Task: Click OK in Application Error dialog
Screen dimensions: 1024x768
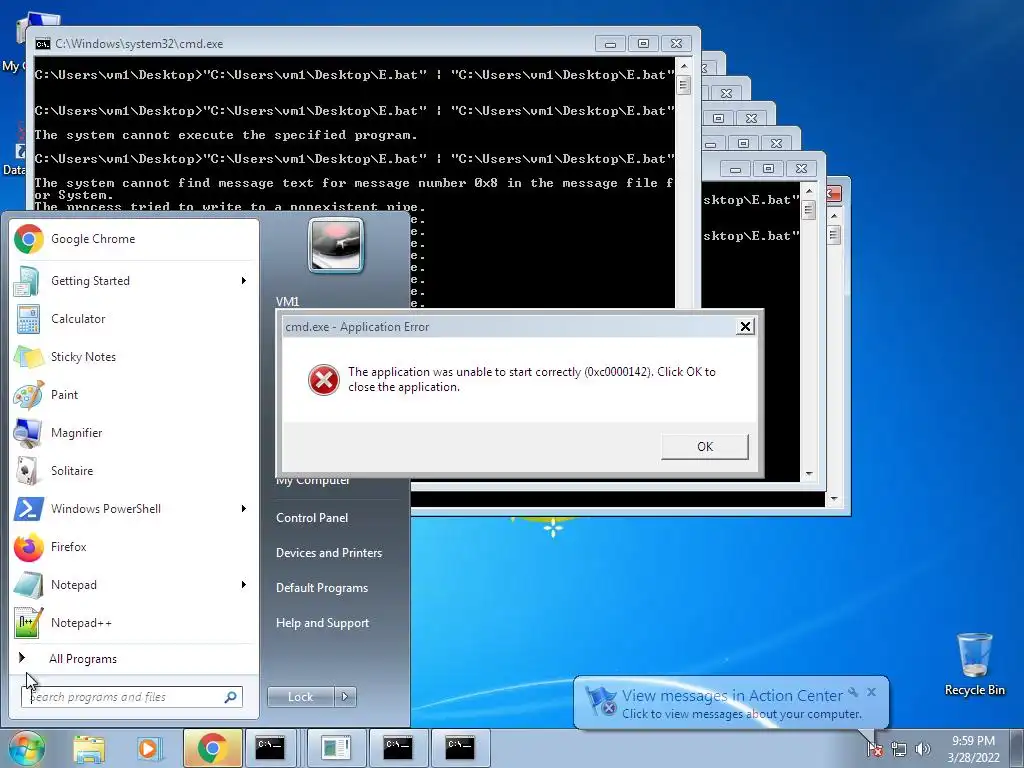Action: [x=705, y=447]
